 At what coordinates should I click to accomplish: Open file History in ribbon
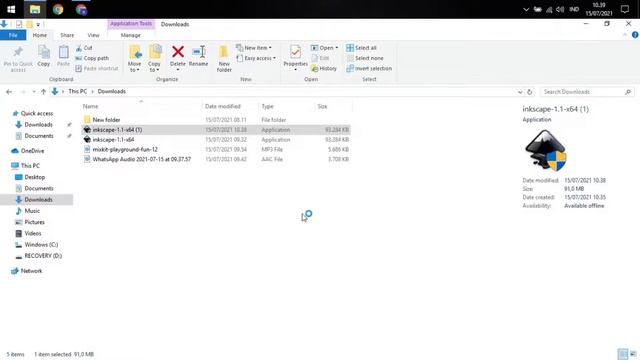click(324, 69)
